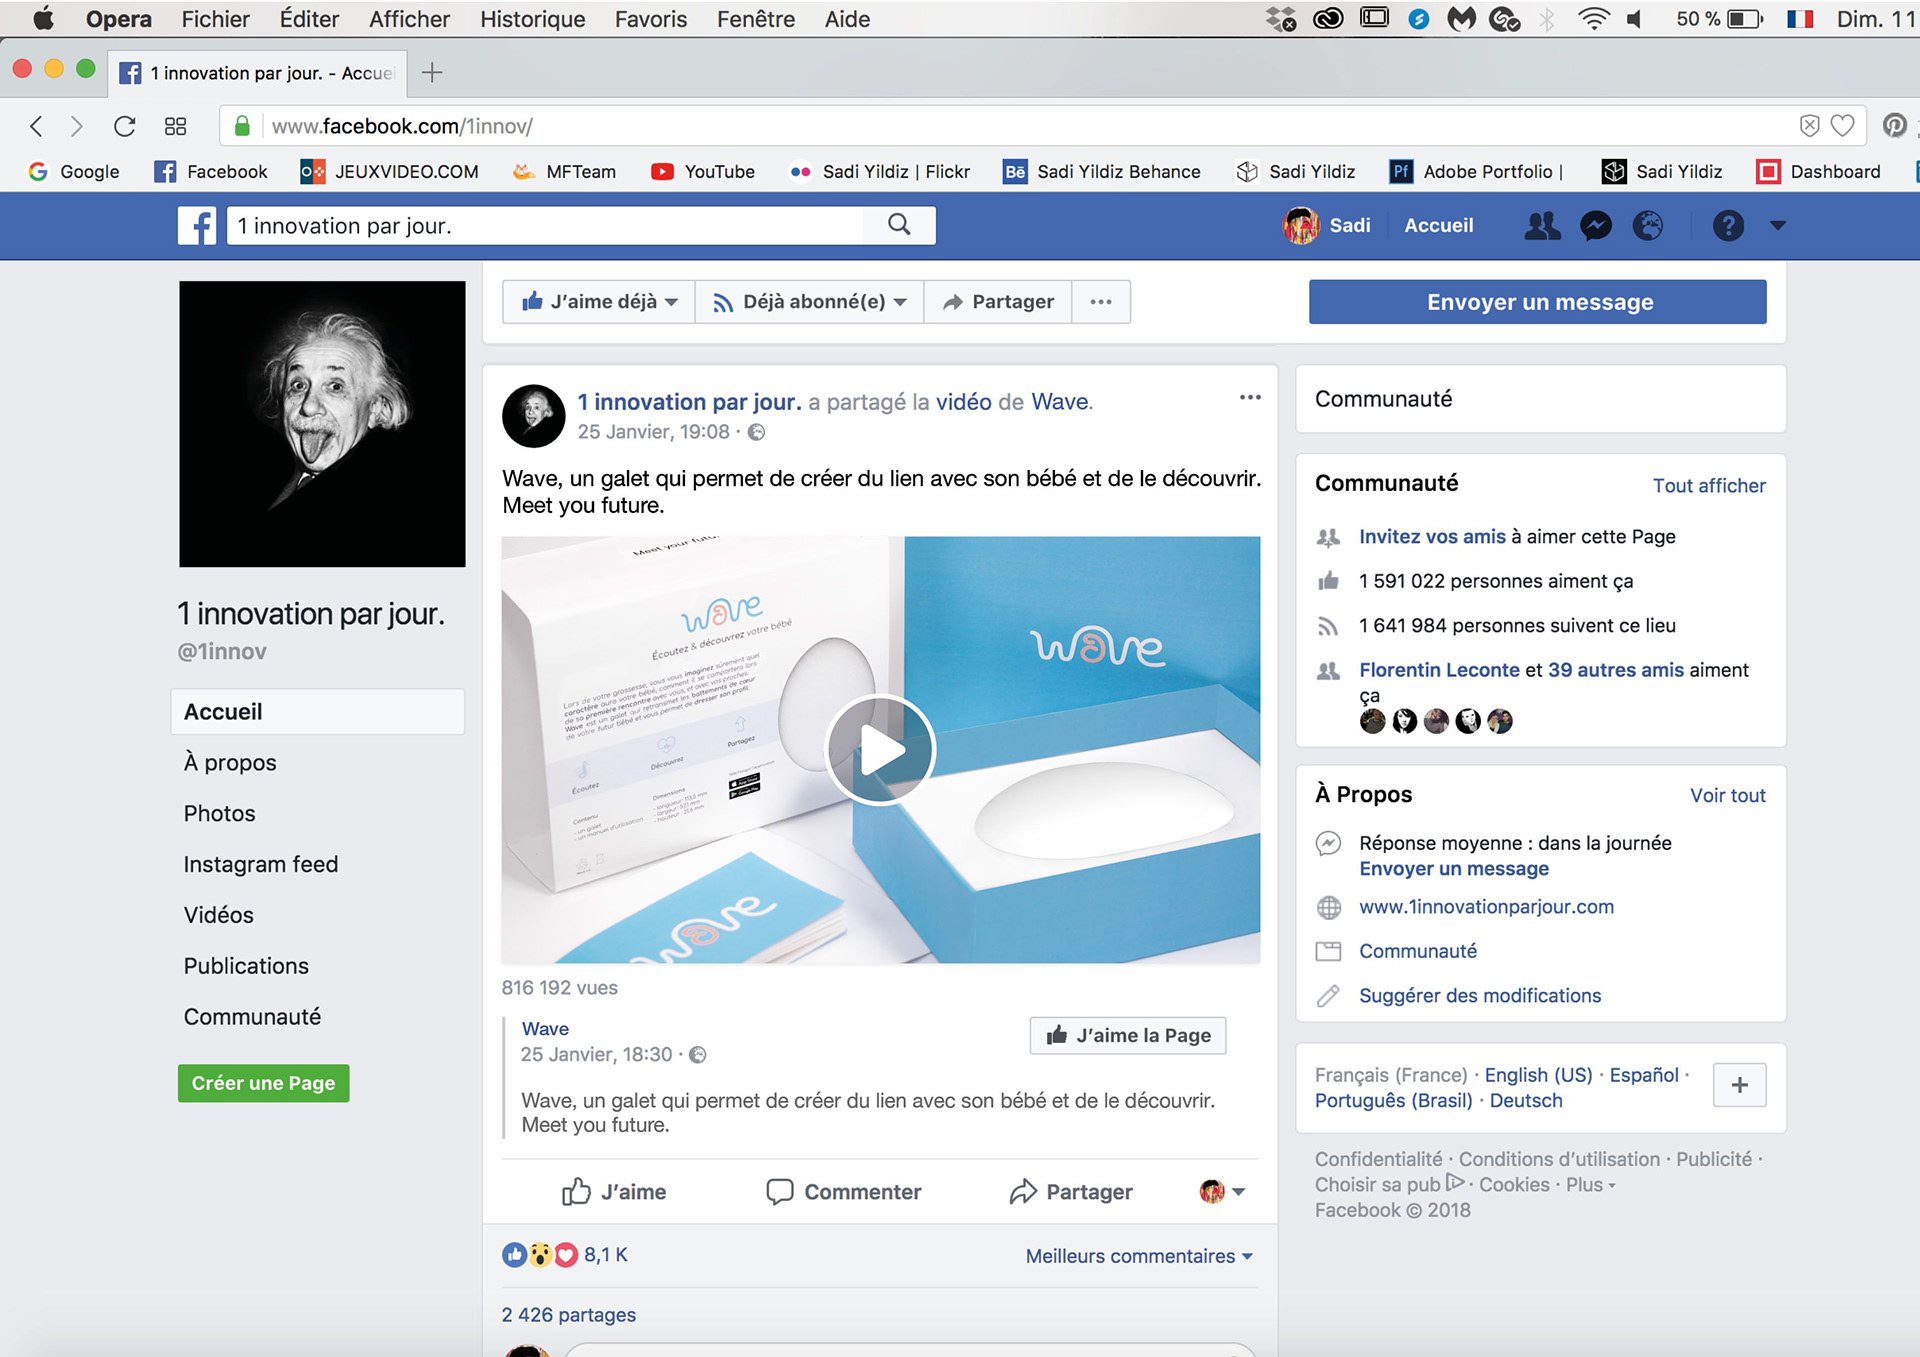Select the Vidéos page tab

click(x=218, y=915)
